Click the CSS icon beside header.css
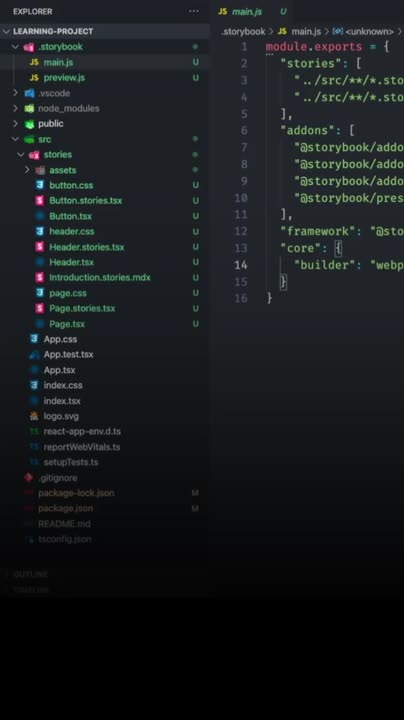This screenshot has height=720, width=404. pos(40,231)
